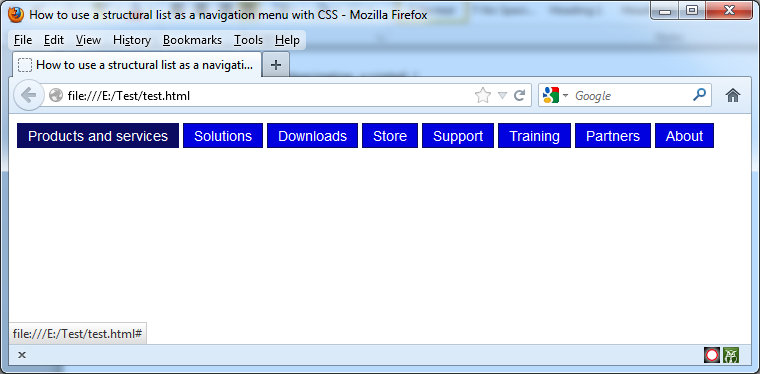Open the Solutions navigation link
This screenshot has height=374, width=760.
tap(223, 136)
